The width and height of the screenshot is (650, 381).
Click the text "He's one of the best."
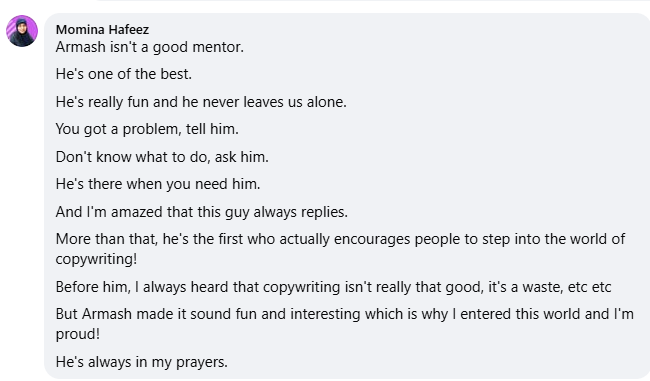coord(124,74)
